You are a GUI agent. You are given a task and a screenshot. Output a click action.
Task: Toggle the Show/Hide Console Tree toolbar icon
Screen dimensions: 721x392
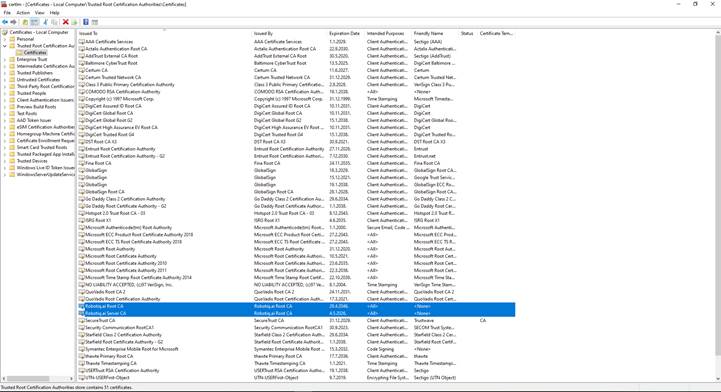point(34,22)
